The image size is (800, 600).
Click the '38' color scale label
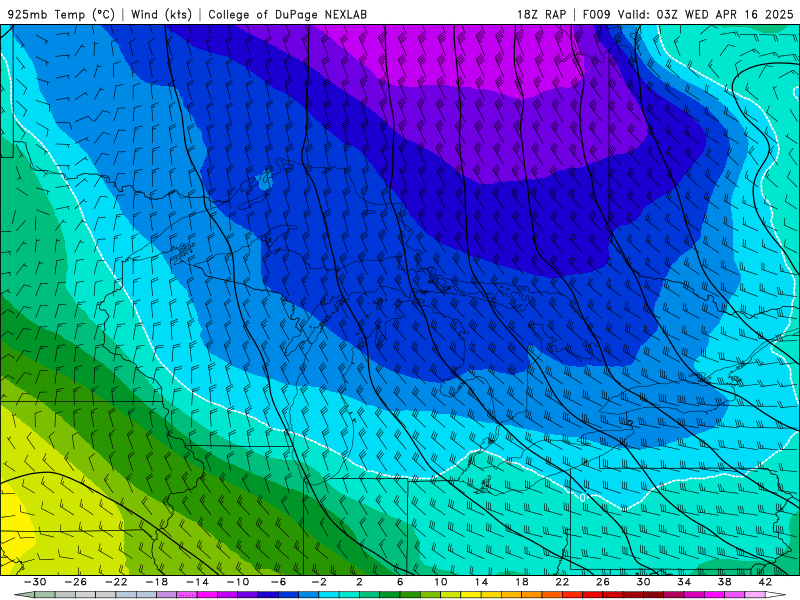click(724, 582)
